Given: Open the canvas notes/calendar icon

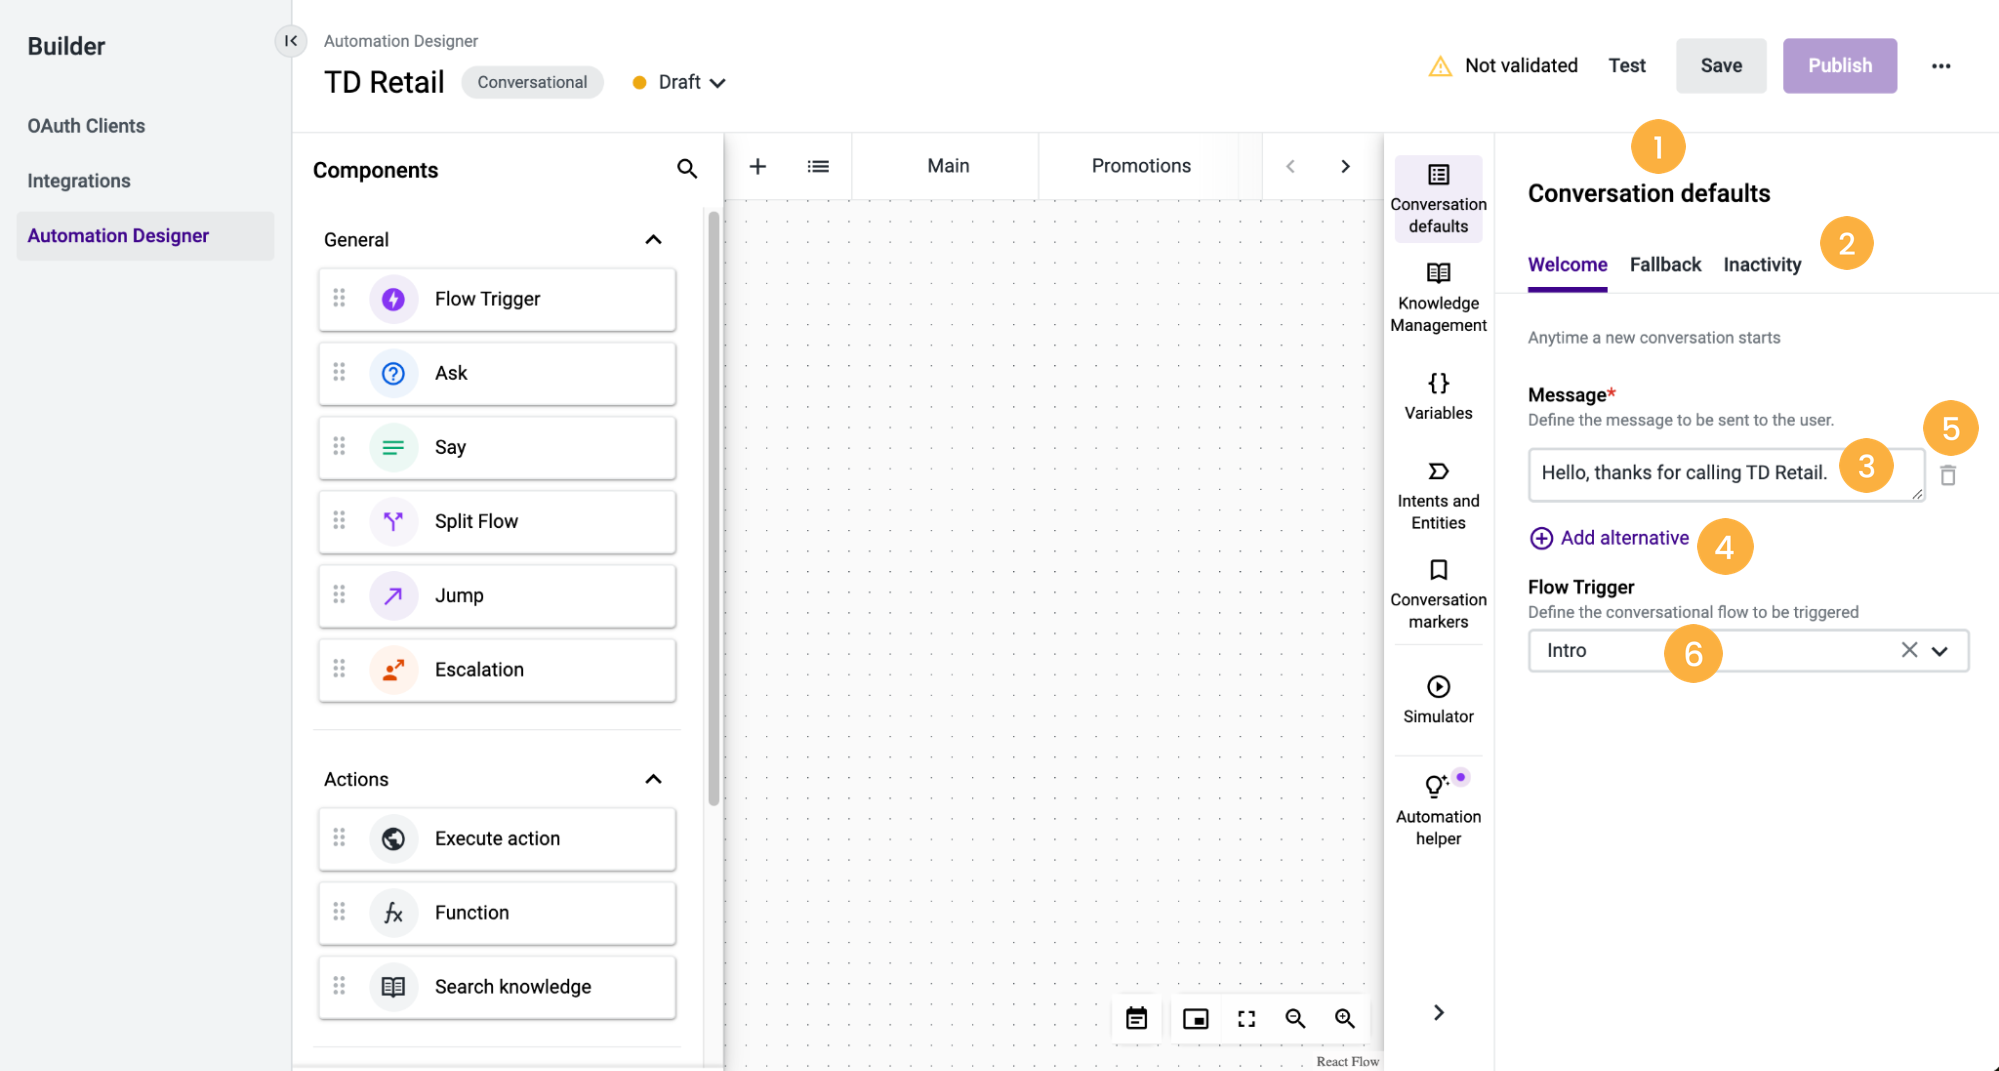Looking at the screenshot, I should tap(1137, 1018).
